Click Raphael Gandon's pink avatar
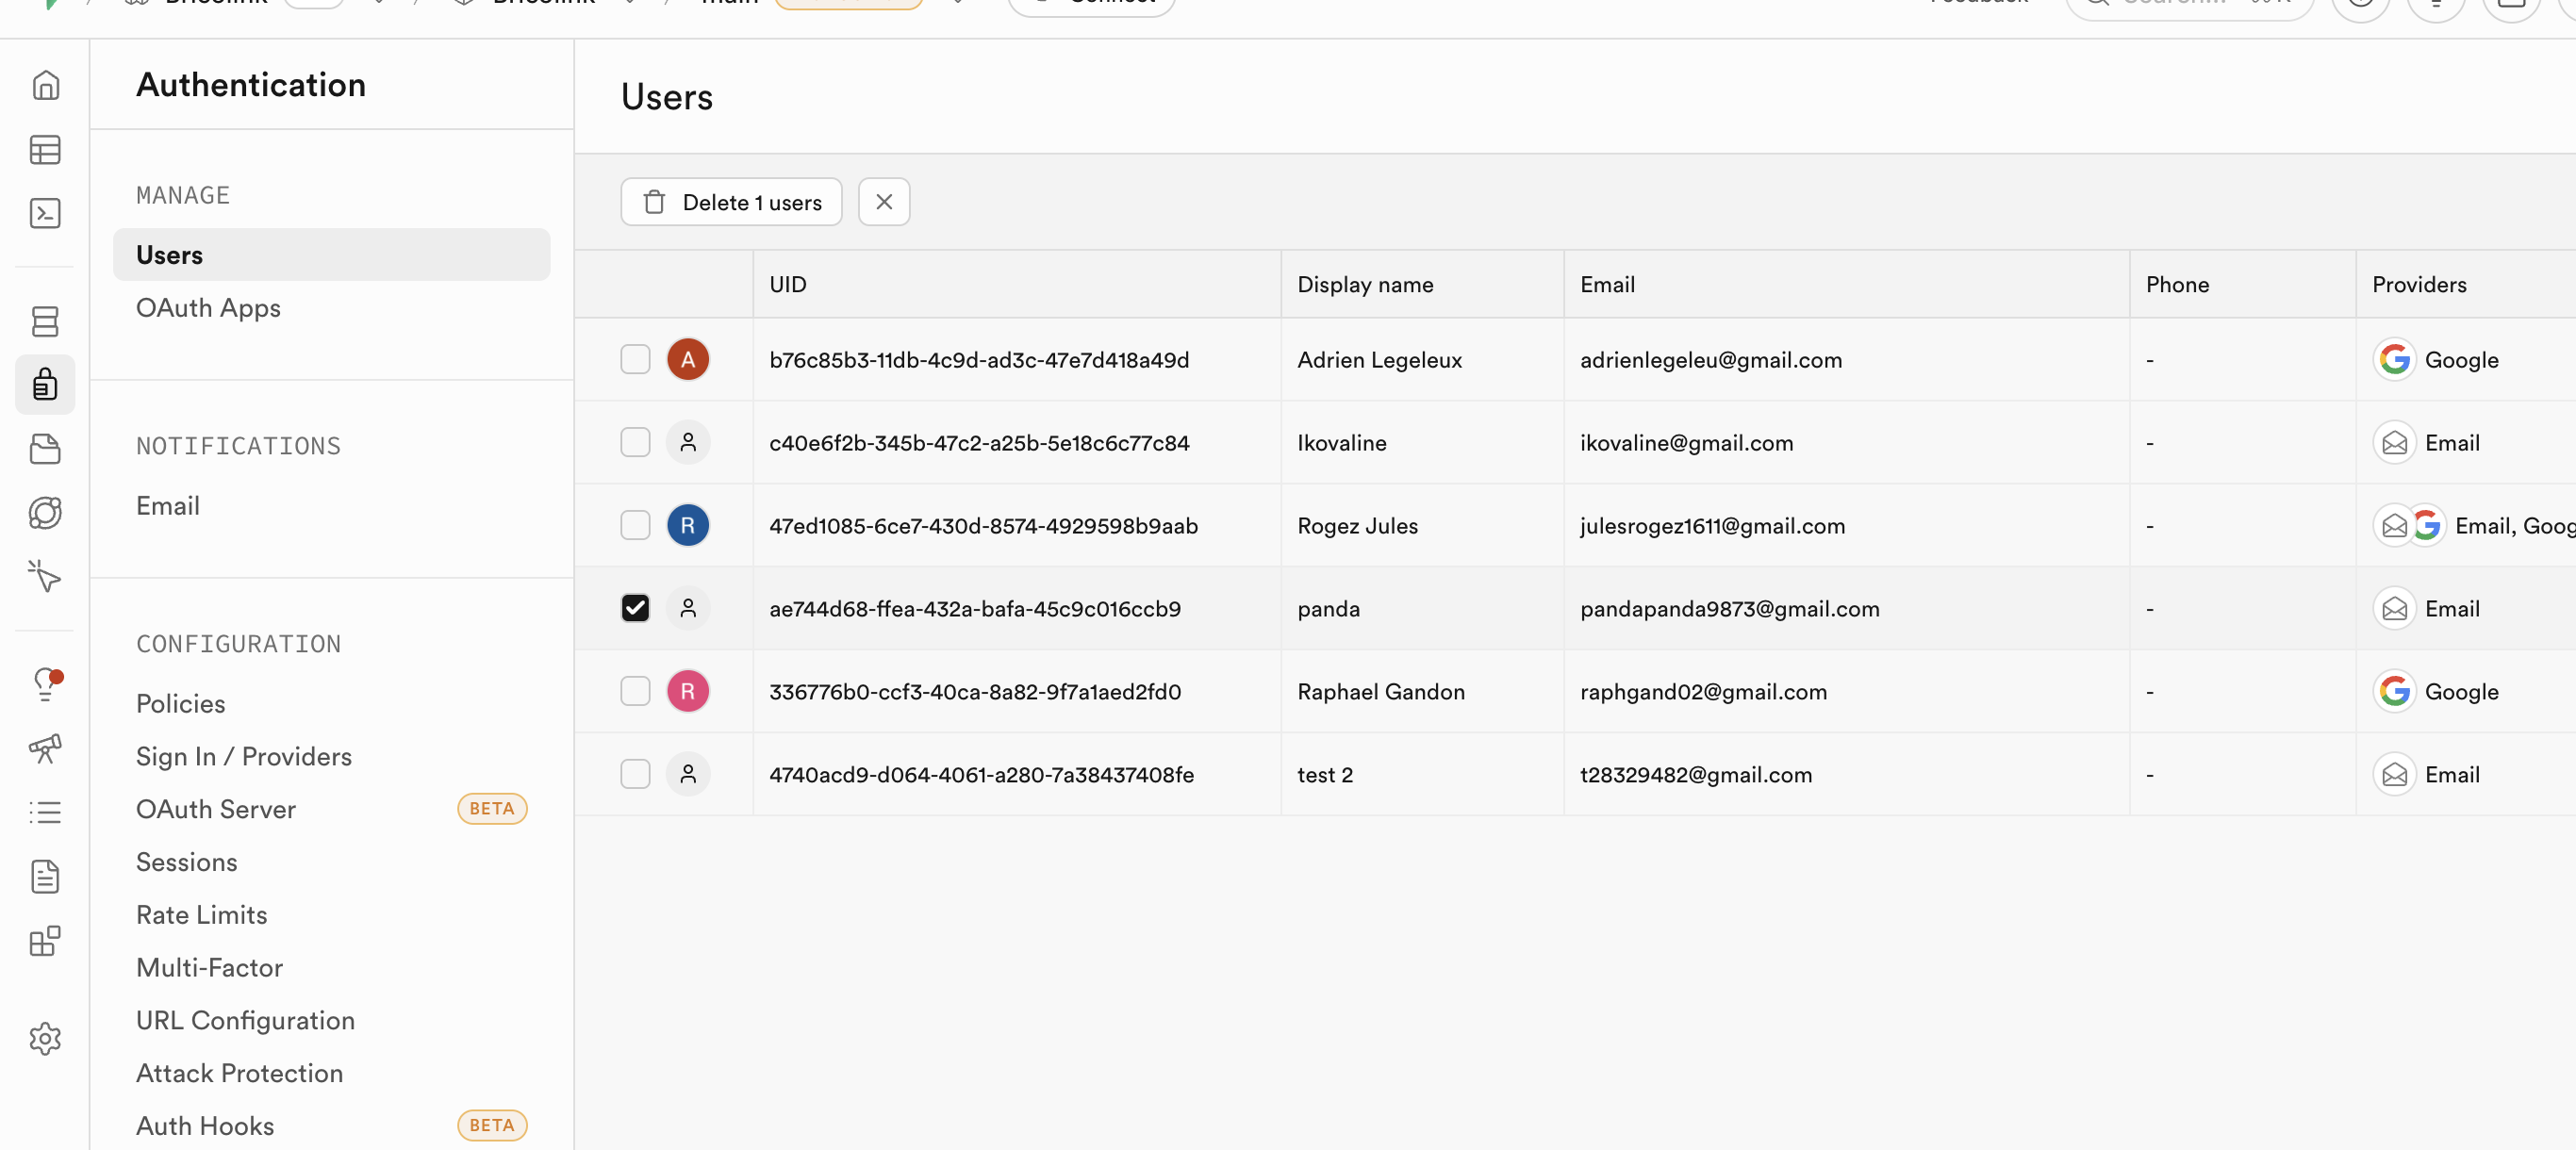The width and height of the screenshot is (2576, 1150). click(x=688, y=691)
